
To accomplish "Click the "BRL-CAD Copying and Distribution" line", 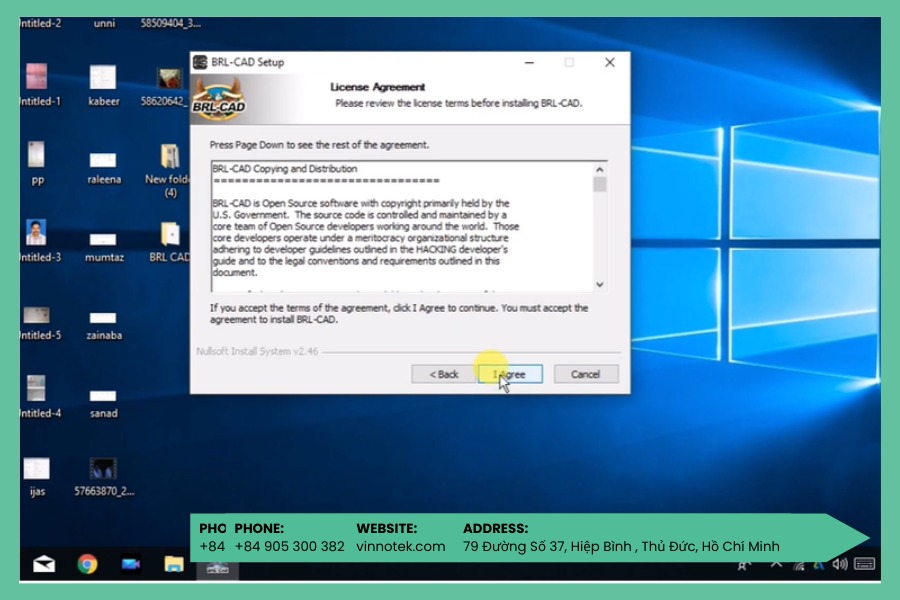I will pos(285,169).
